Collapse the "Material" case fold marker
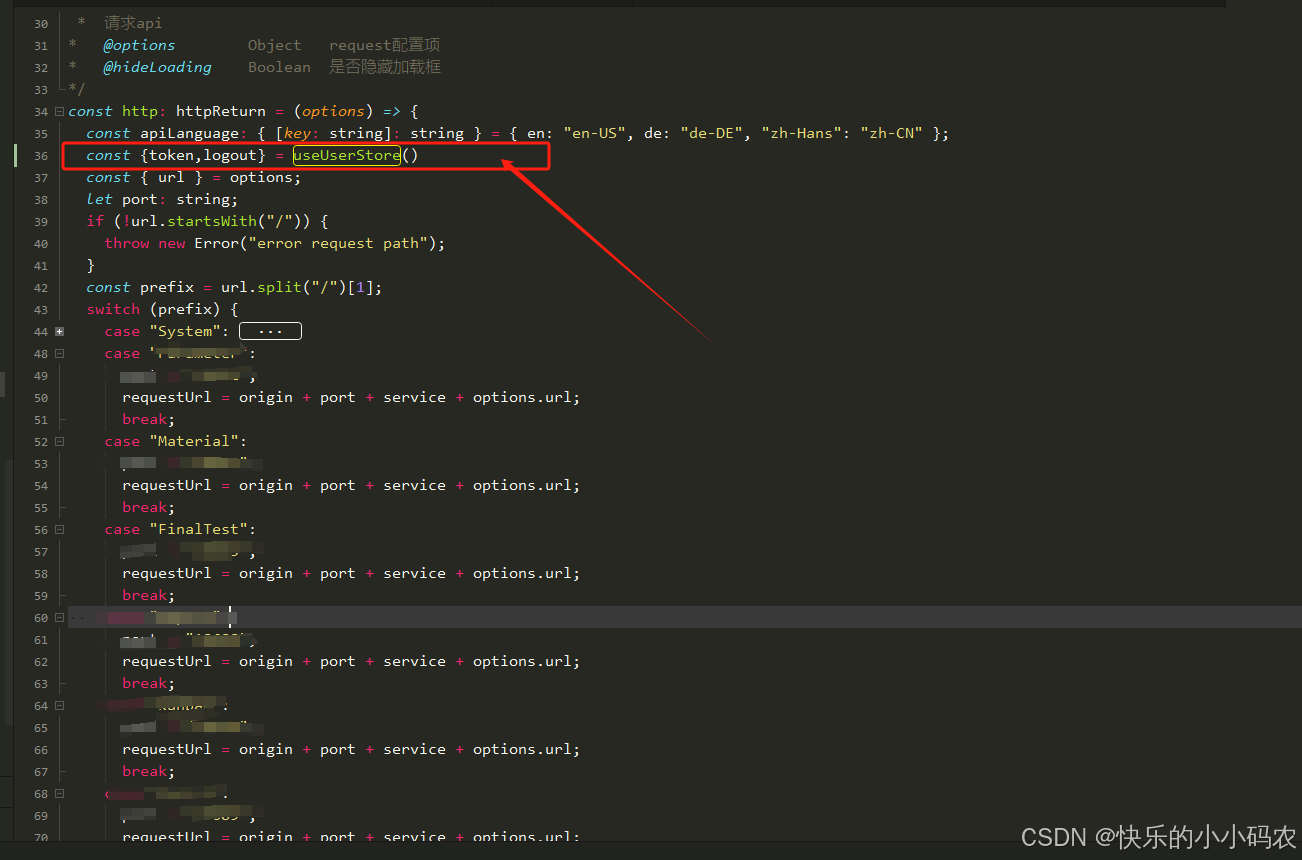This screenshot has width=1302, height=860. tap(59, 440)
